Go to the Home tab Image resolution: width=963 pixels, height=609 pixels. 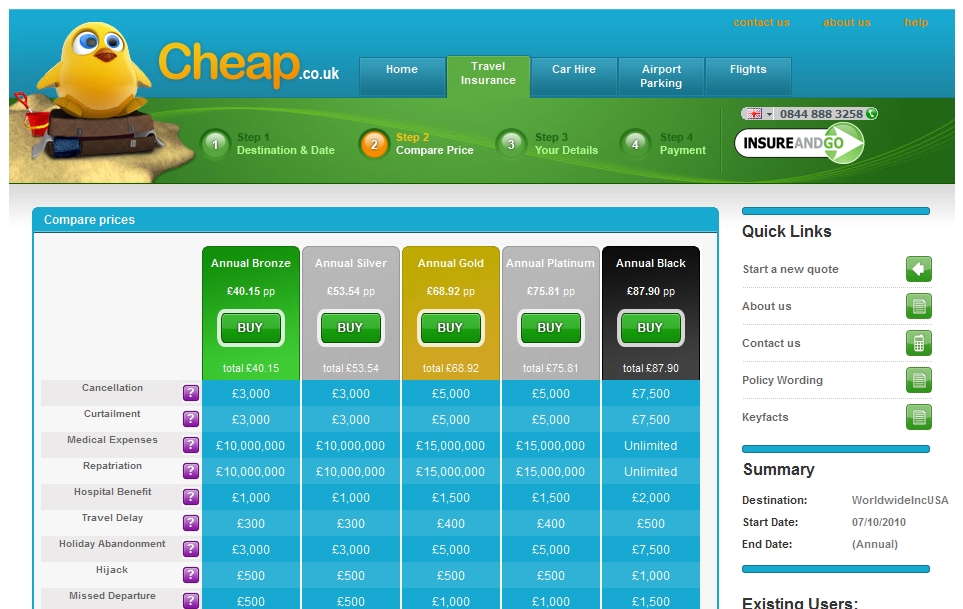(x=402, y=76)
